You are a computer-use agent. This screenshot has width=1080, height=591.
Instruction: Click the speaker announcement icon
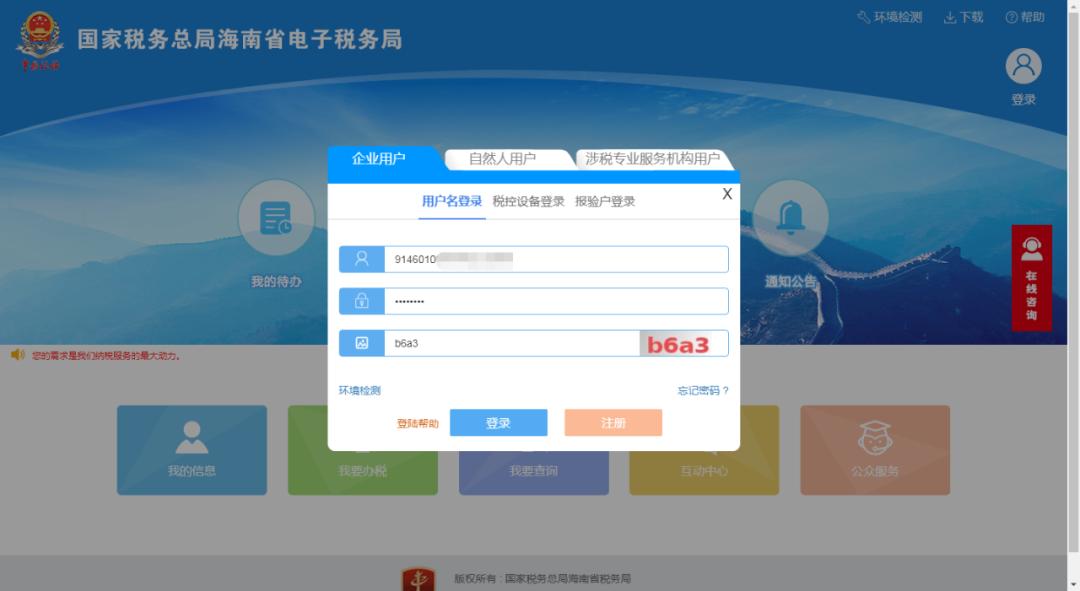tap(17, 355)
